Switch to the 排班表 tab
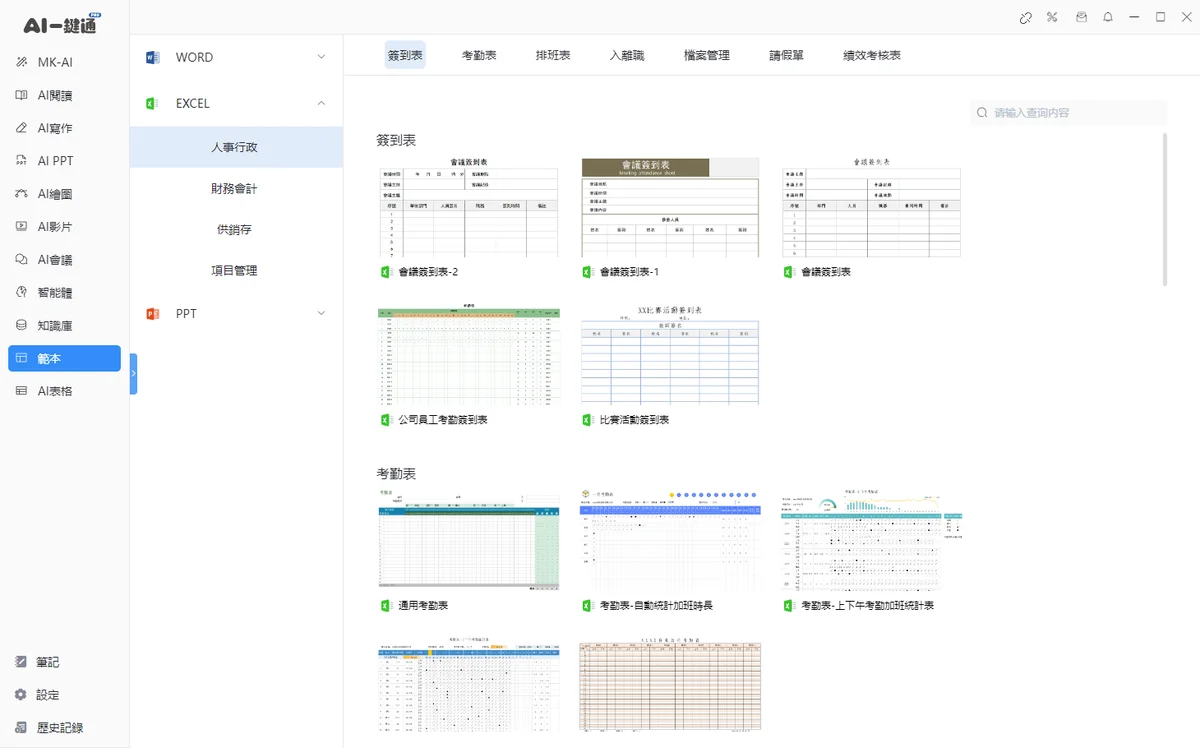 (x=553, y=55)
